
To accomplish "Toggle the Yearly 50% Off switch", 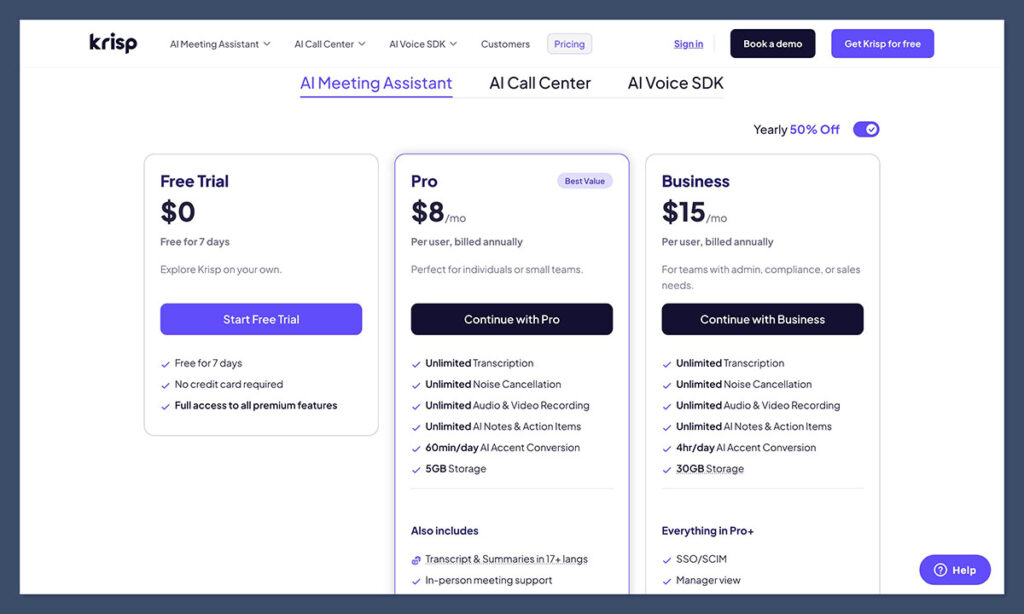I will click(866, 129).
